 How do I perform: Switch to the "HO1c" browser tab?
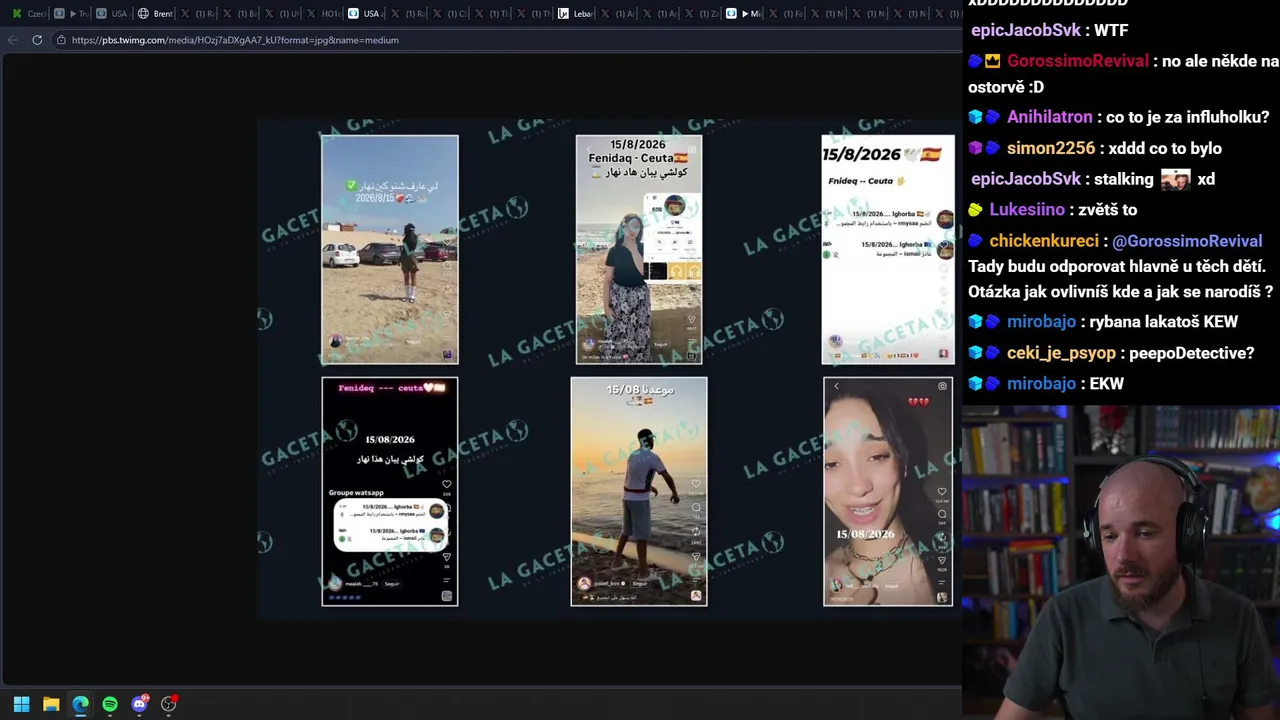[323, 13]
